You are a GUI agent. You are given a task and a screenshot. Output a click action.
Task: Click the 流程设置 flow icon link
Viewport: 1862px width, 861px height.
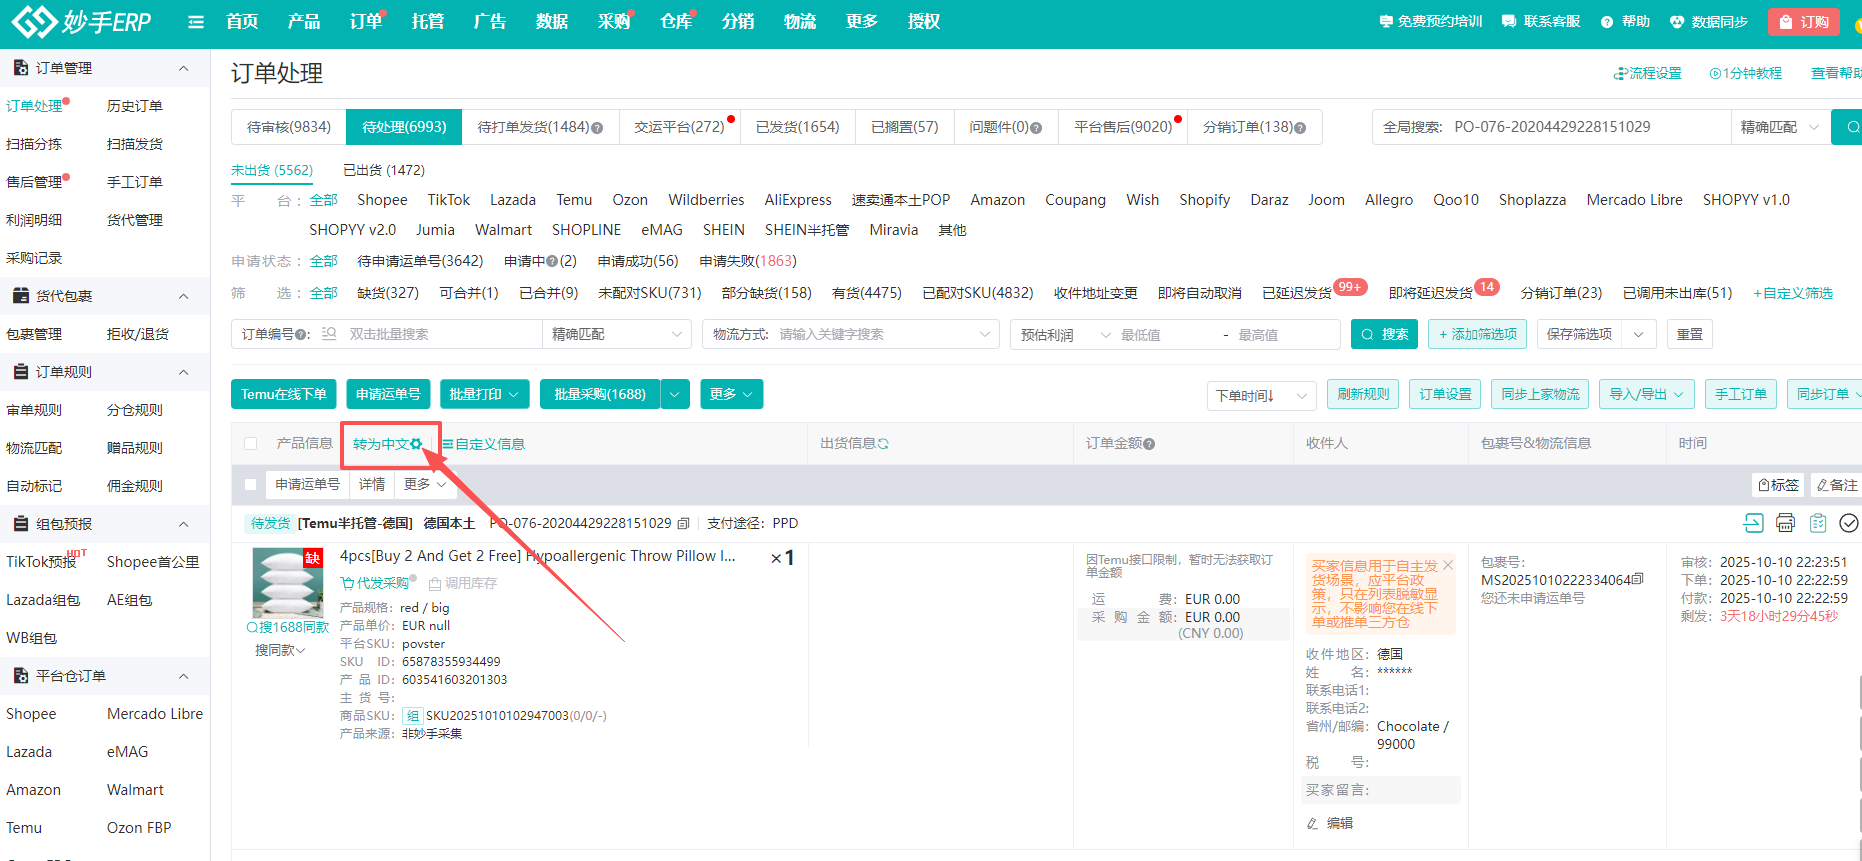tap(1647, 73)
